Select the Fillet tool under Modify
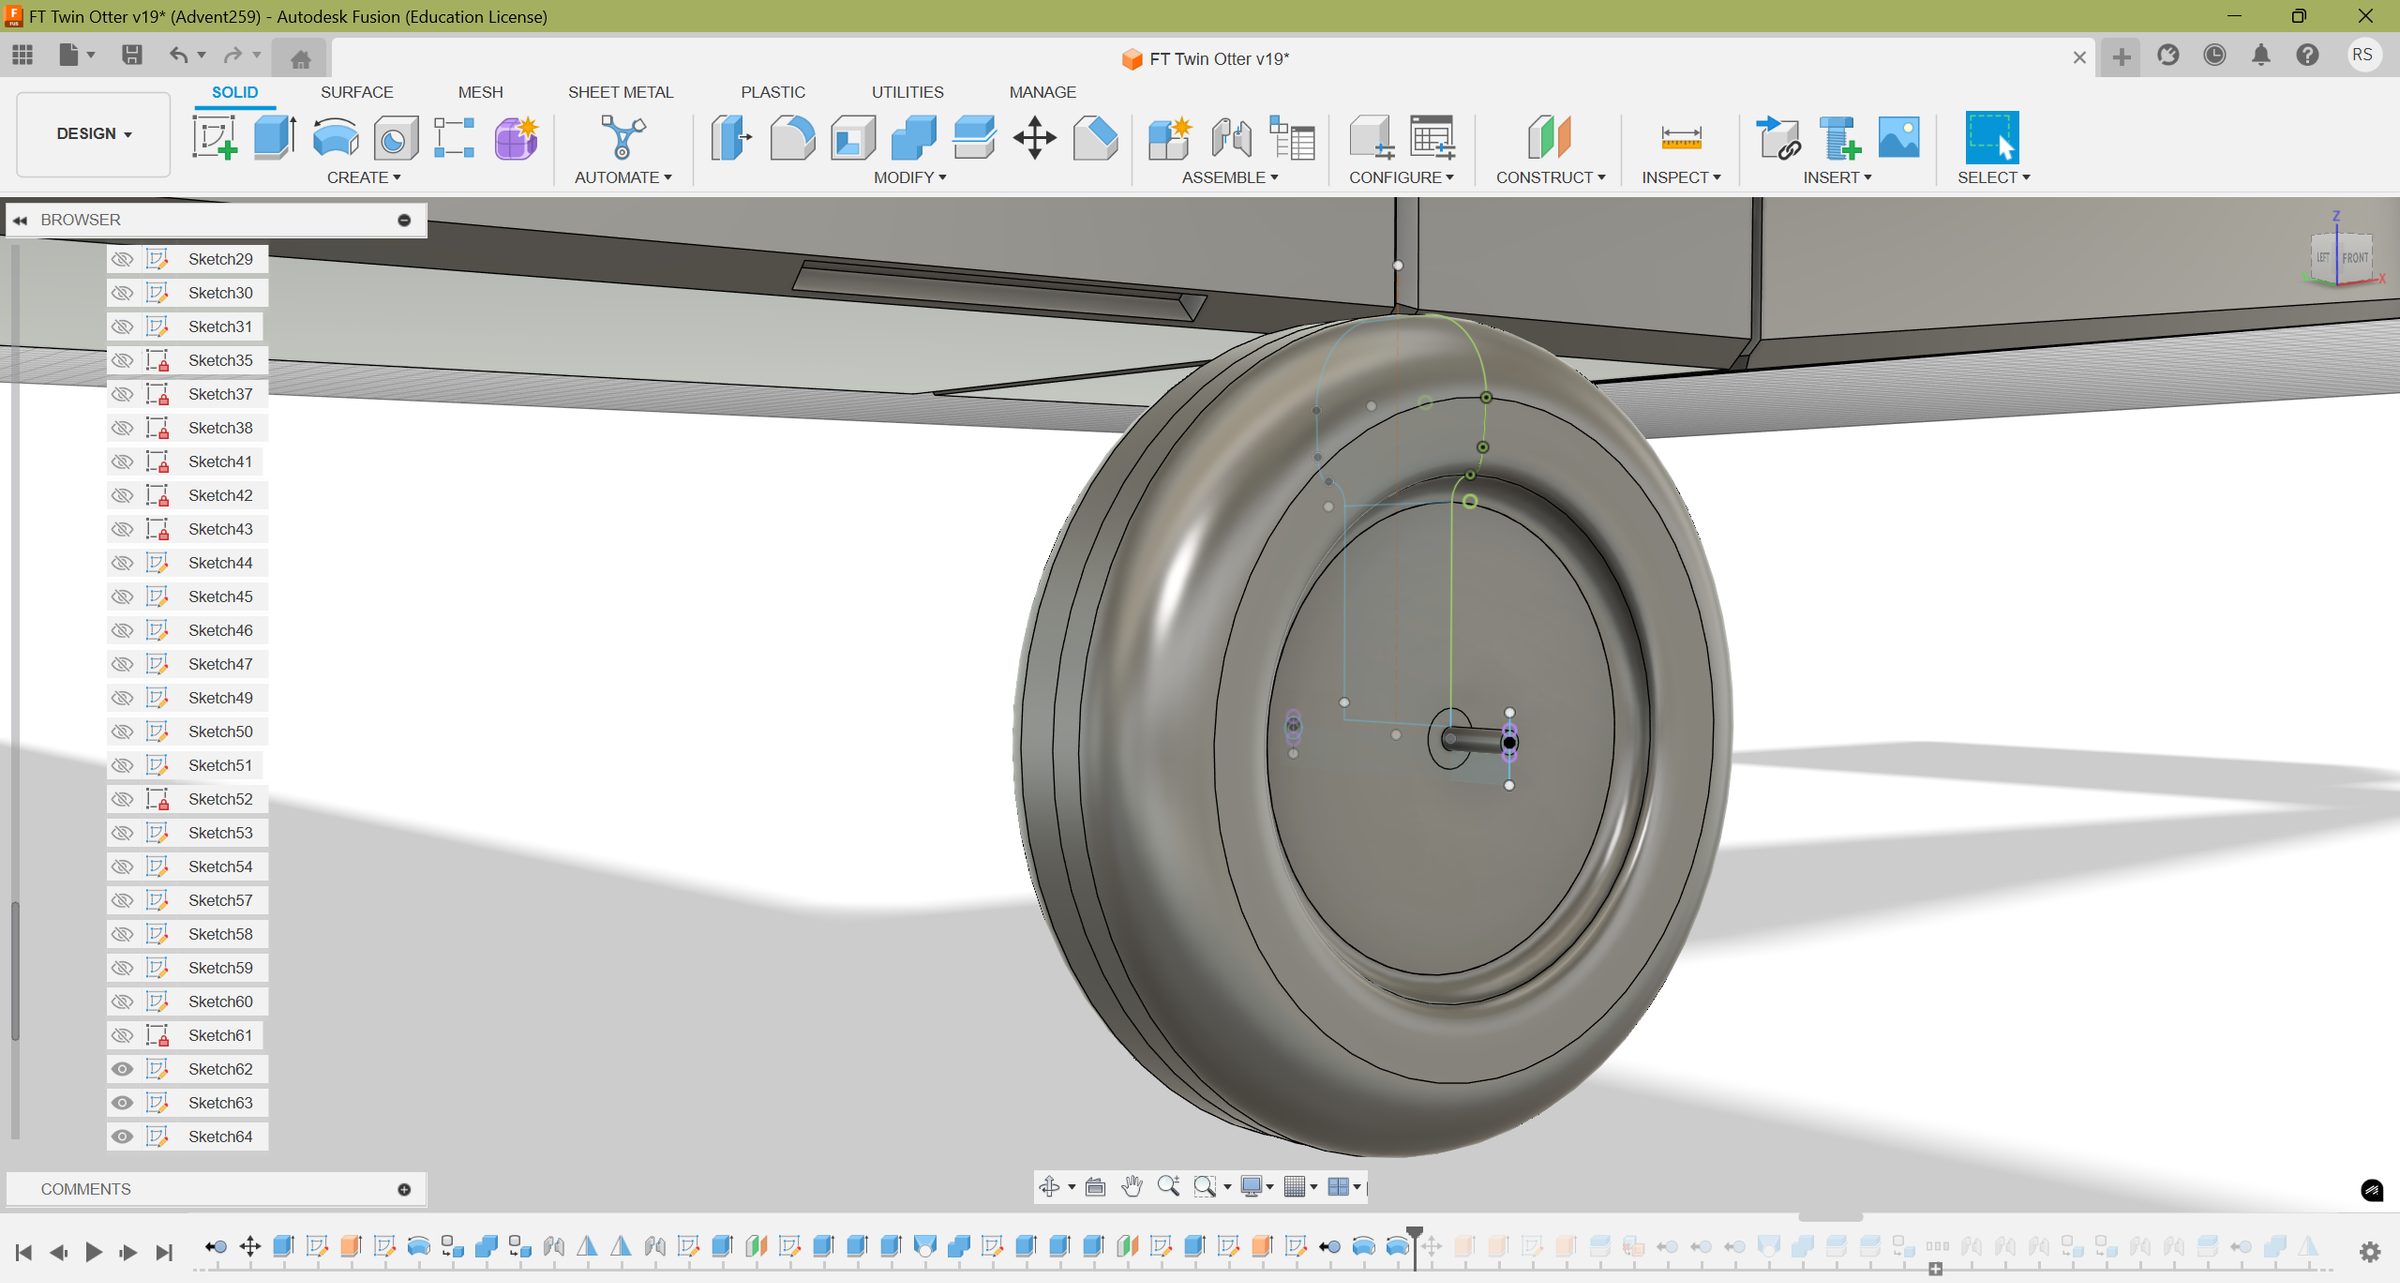This screenshot has height=1283, width=2400. (791, 137)
